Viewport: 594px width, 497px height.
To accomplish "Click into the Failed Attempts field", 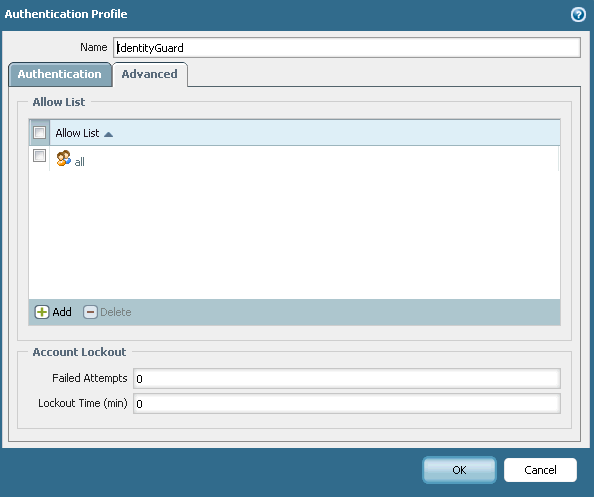I will pos(347,378).
